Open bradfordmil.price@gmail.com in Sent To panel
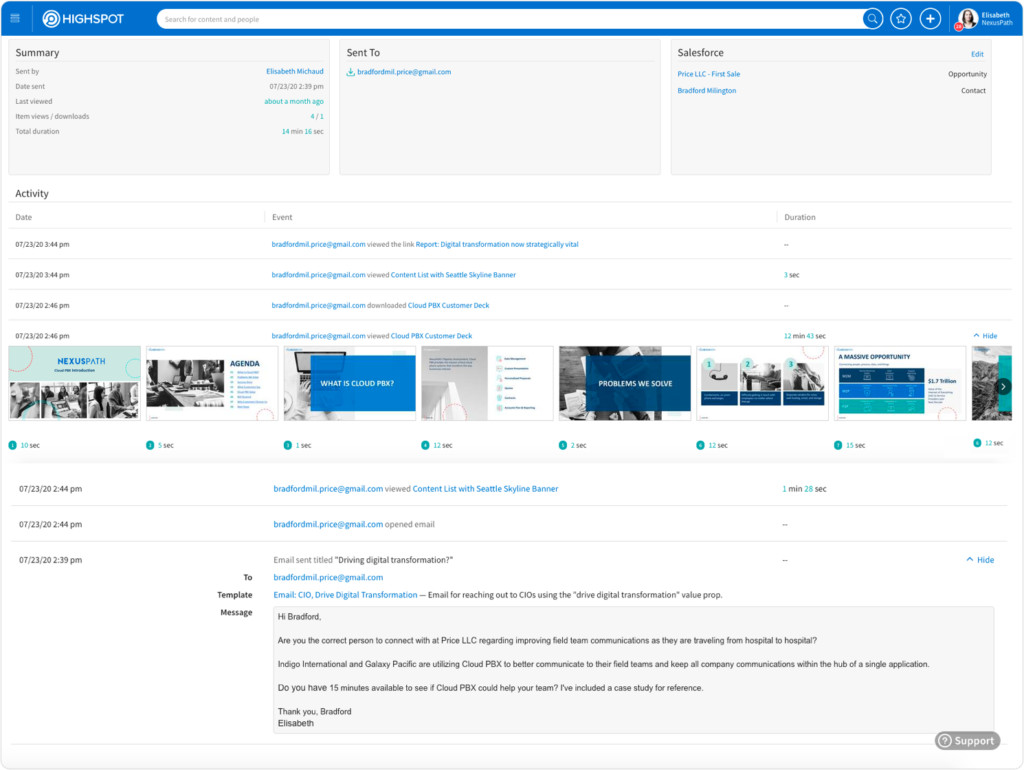The height and width of the screenshot is (770, 1024). [x=404, y=72]
